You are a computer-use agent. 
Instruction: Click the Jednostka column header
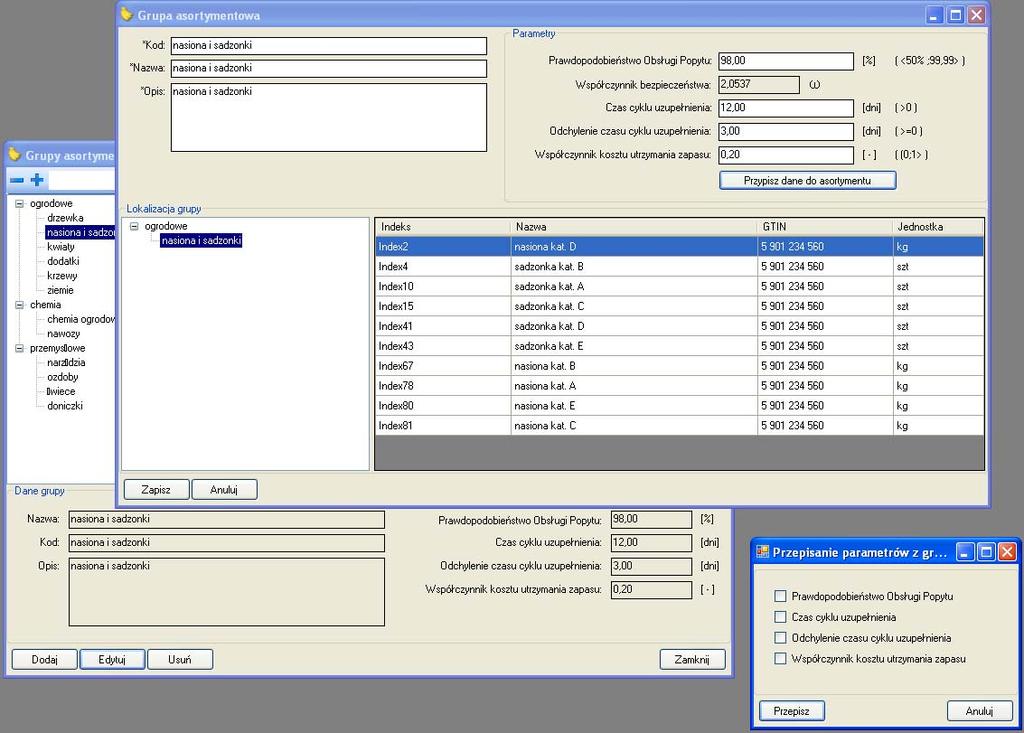(x=937, y=227)
